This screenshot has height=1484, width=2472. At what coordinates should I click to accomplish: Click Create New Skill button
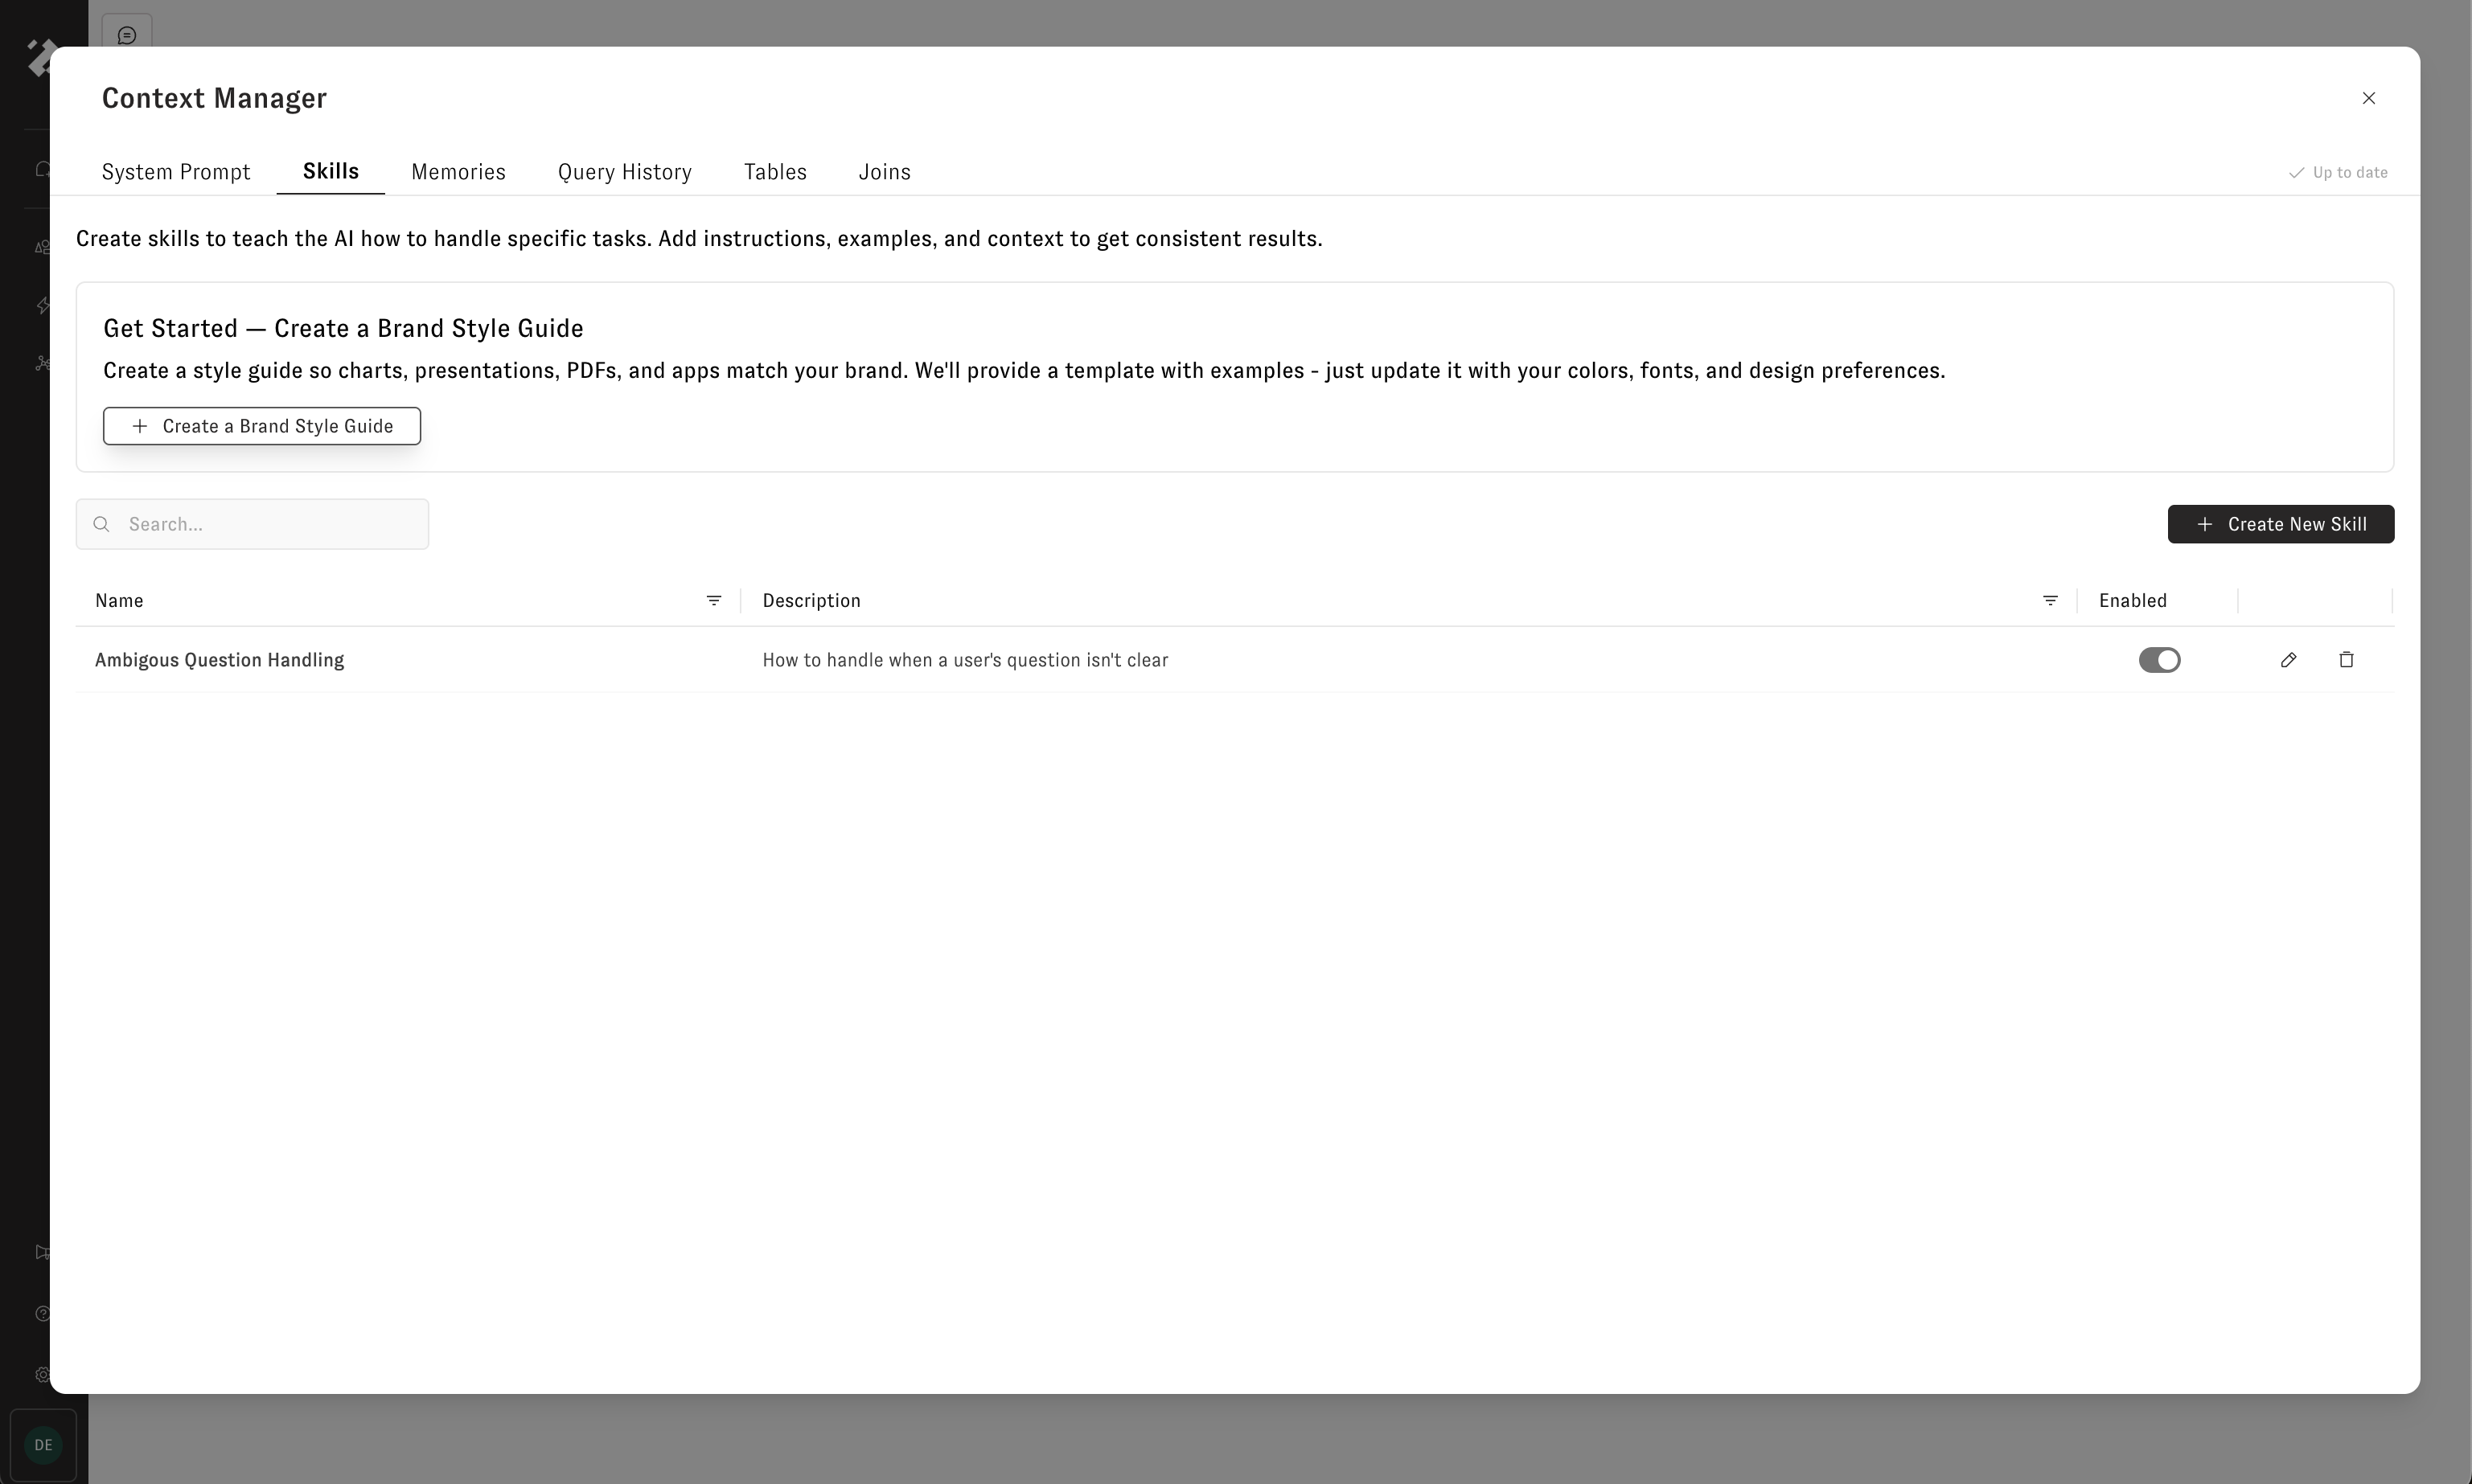tap(2280, 524)
